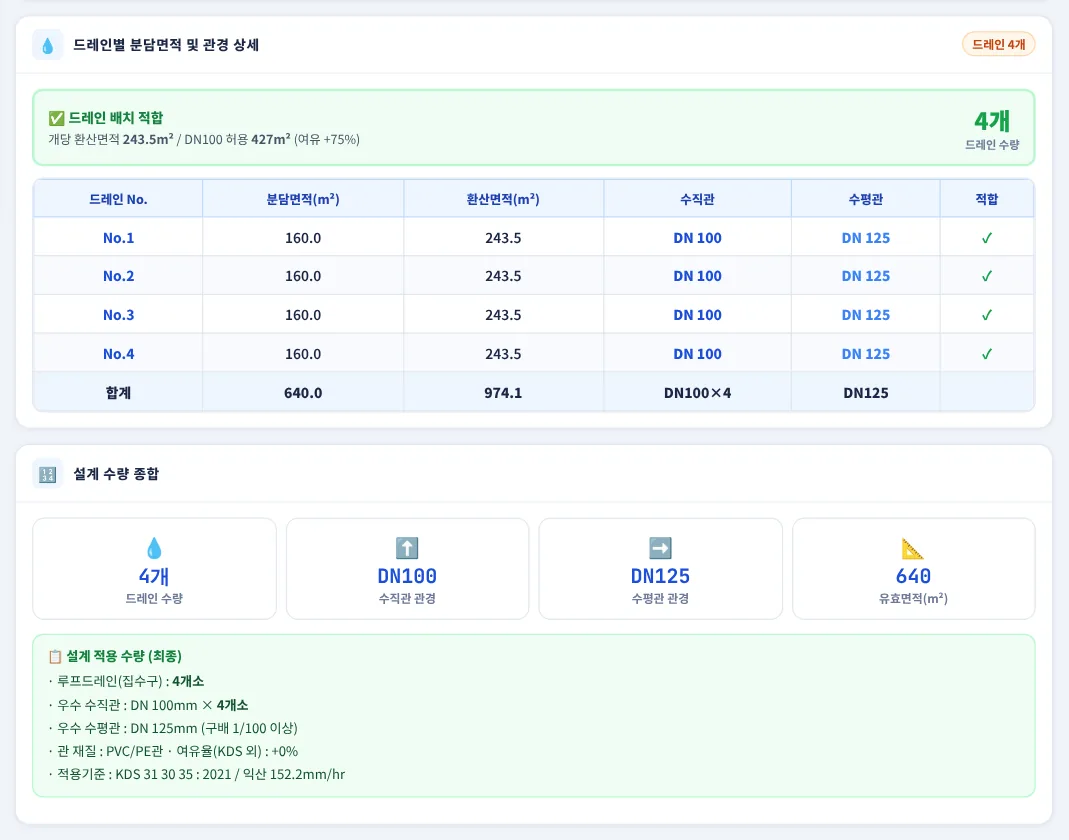Image resolution: width=1069 pixels, height=840 pixels.
Task: Click the 640.0 total in the 합계 row
Action: point(303,393)
